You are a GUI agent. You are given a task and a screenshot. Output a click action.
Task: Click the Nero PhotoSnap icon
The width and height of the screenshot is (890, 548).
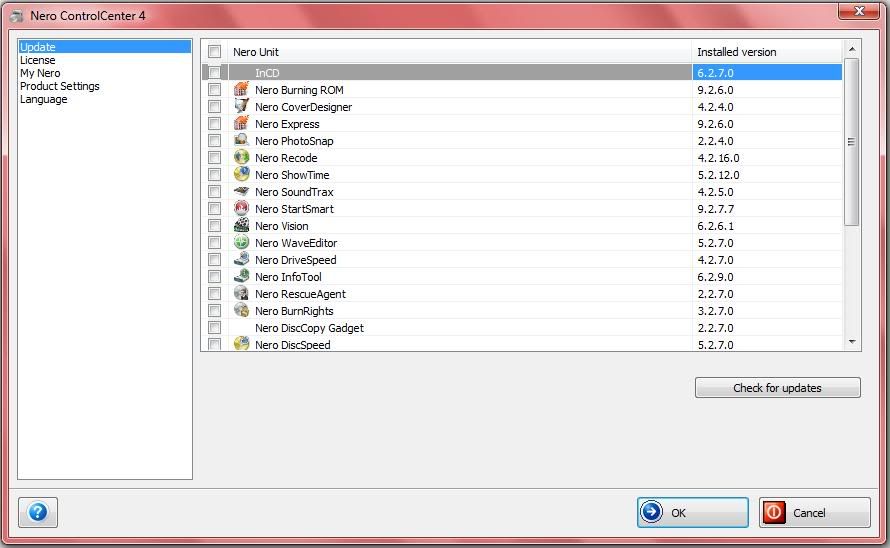pos(241,140)
